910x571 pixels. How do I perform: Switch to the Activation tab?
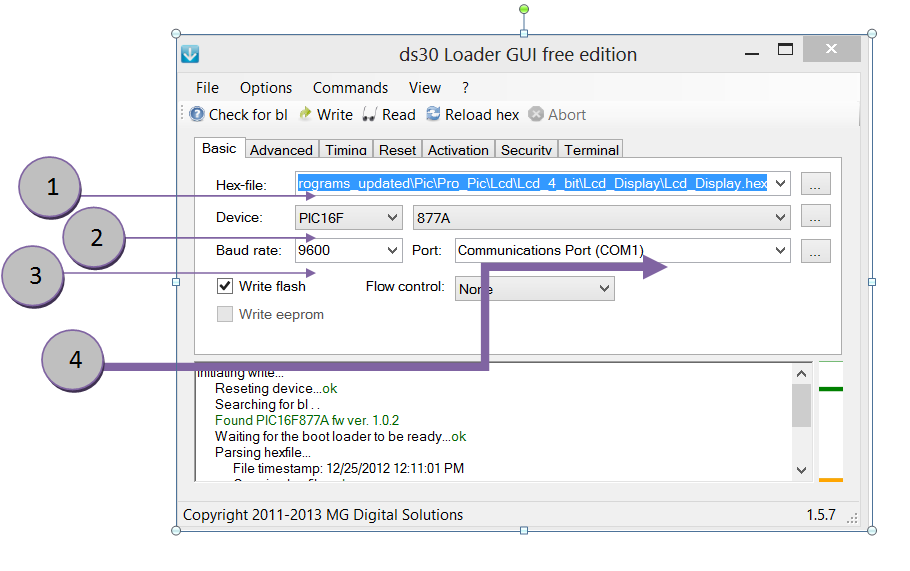(x=458, y=150)
